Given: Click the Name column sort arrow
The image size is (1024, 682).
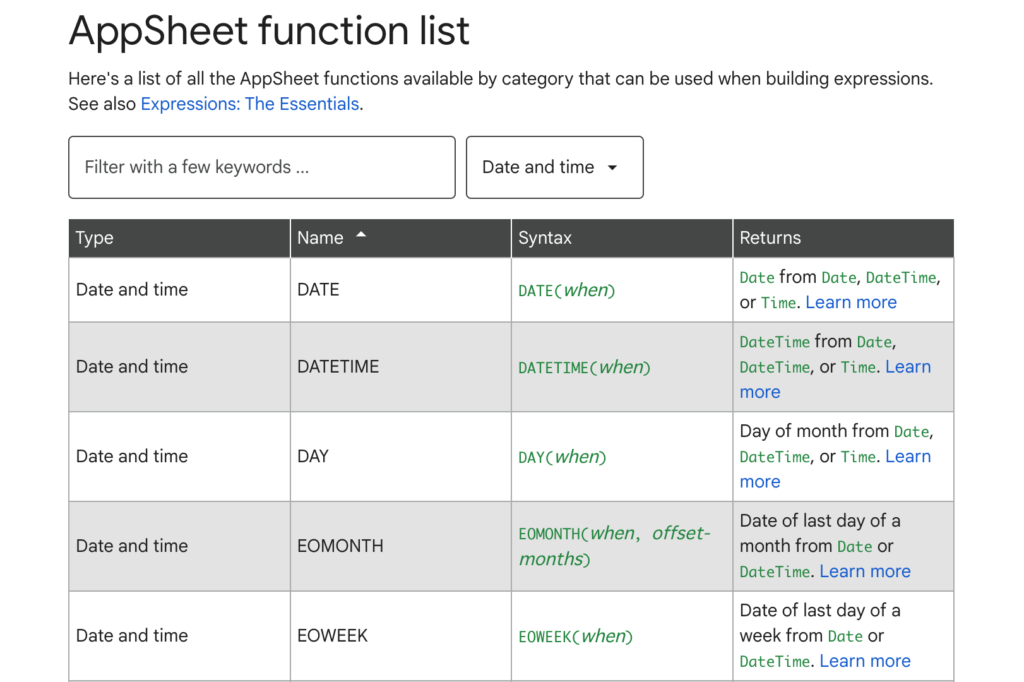Looking at the screenshot, I should point(361,235).
